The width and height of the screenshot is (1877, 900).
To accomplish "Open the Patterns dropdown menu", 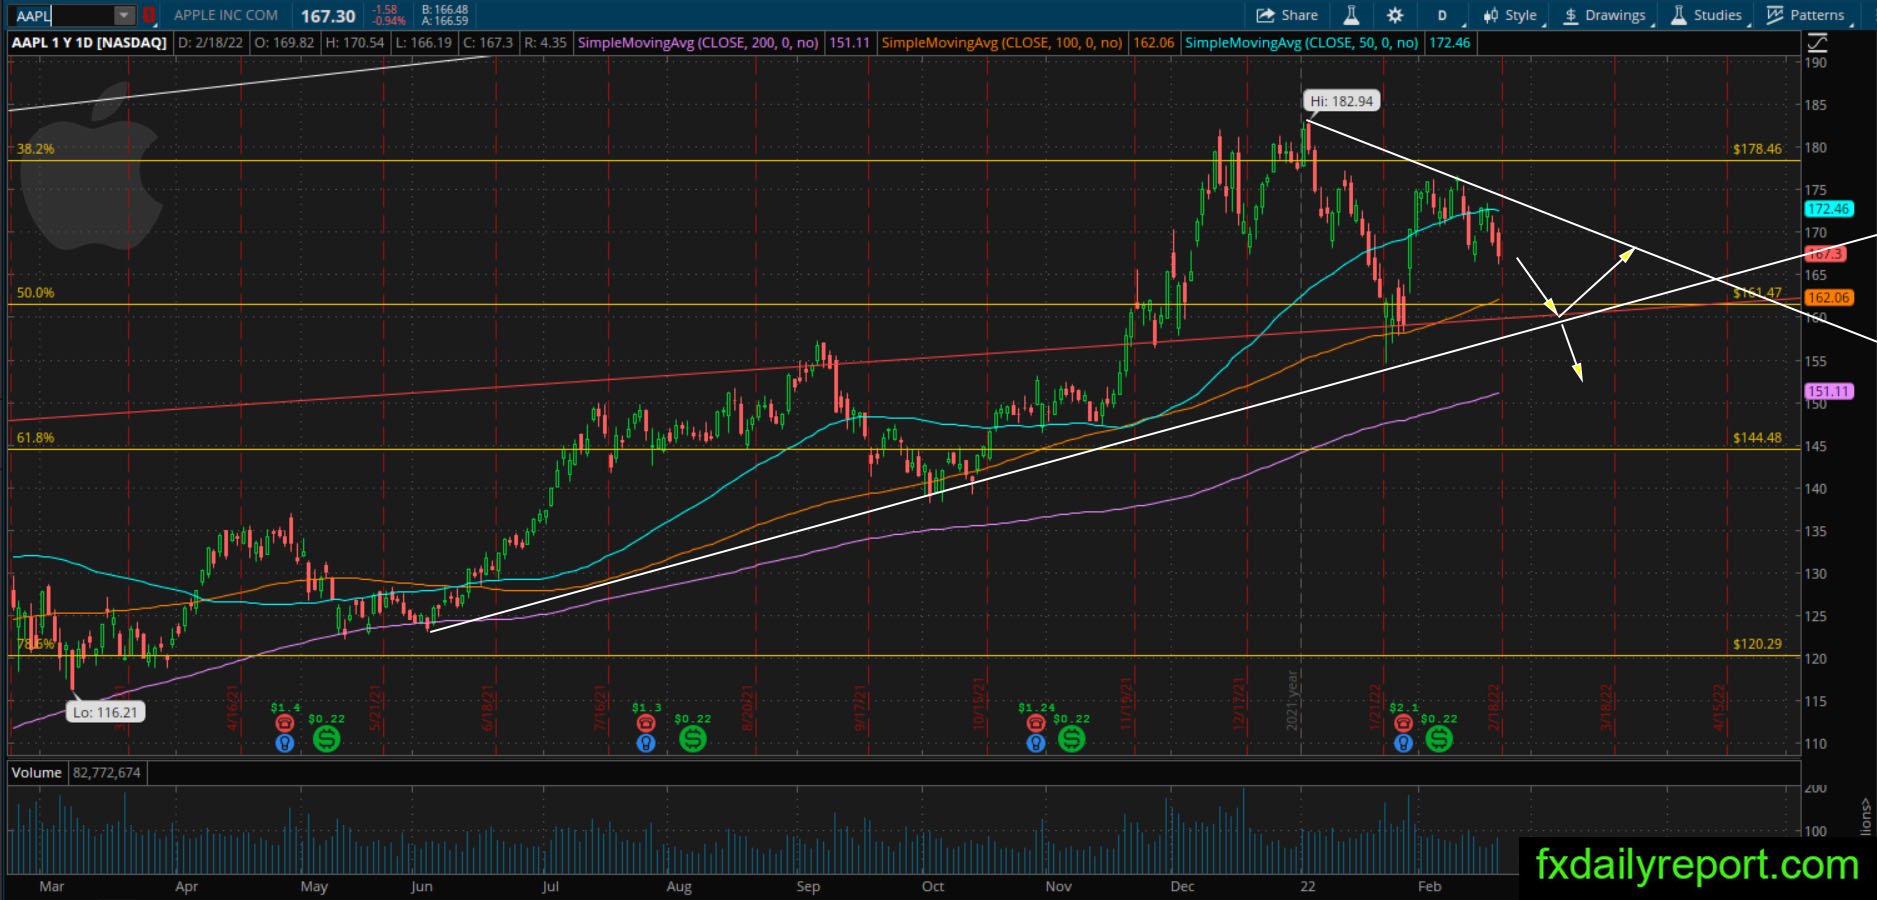I will [x=1807, y=15].
